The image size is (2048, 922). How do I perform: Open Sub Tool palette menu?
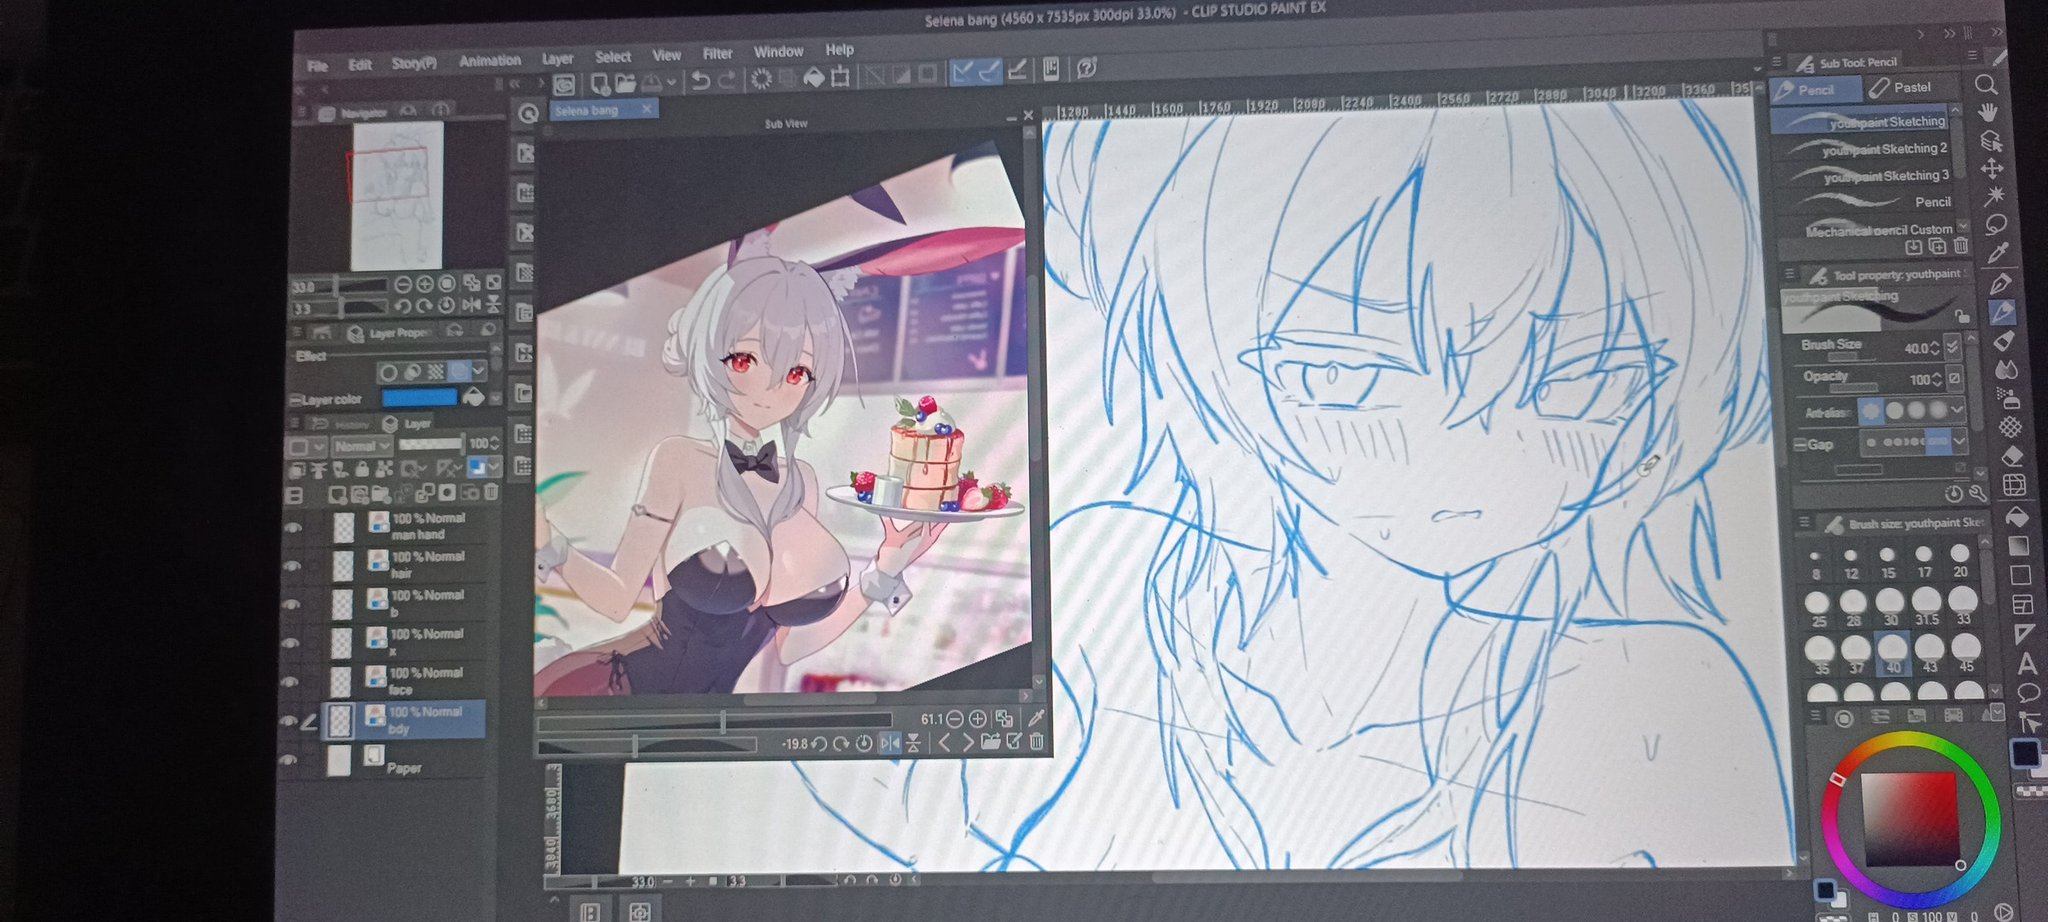click(1777, 62)
